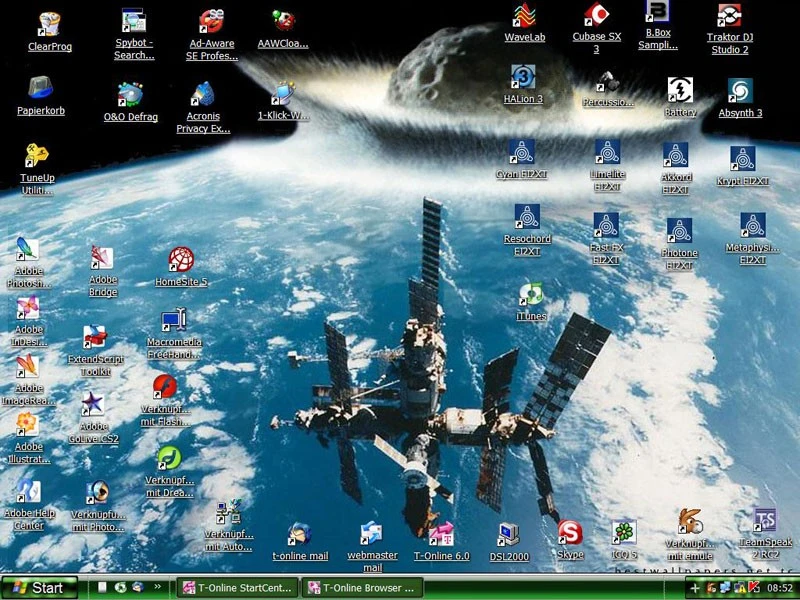The width and height of the screenshot is (800, 600).
Task: Select the HALion 3 shortcut
Action: [x=523, y=78]
